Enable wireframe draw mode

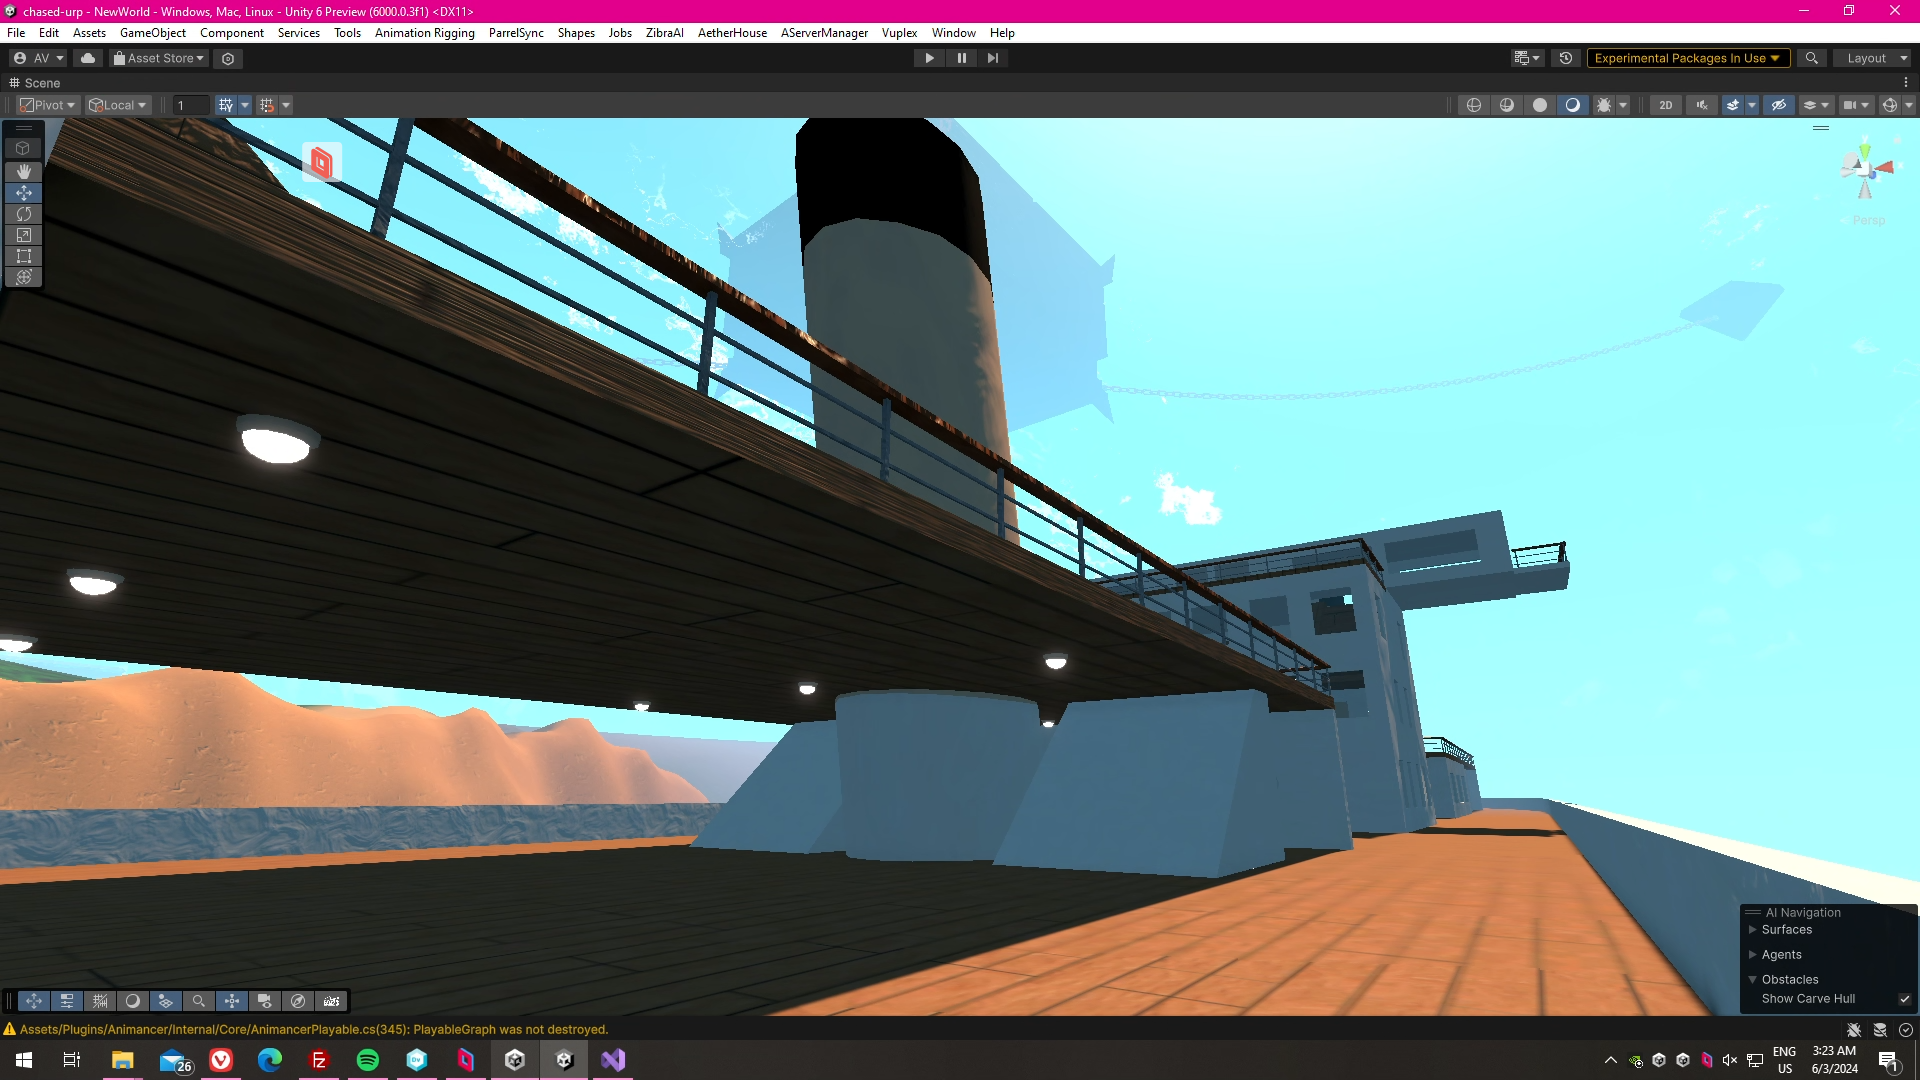click(x=1473, y=105)
